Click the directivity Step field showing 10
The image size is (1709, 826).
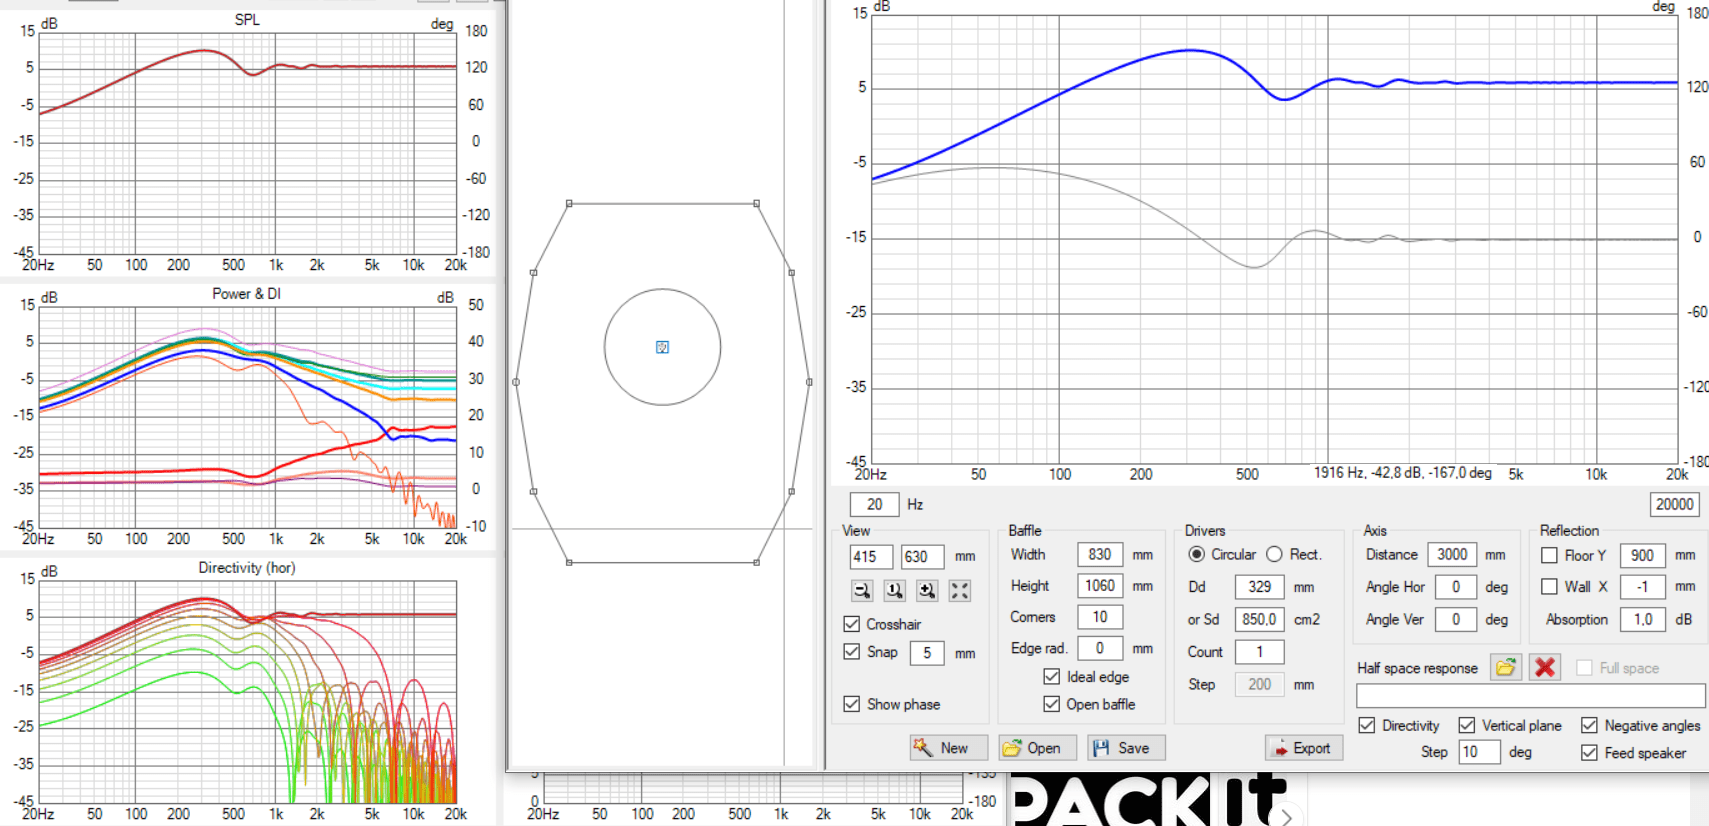1479,752
